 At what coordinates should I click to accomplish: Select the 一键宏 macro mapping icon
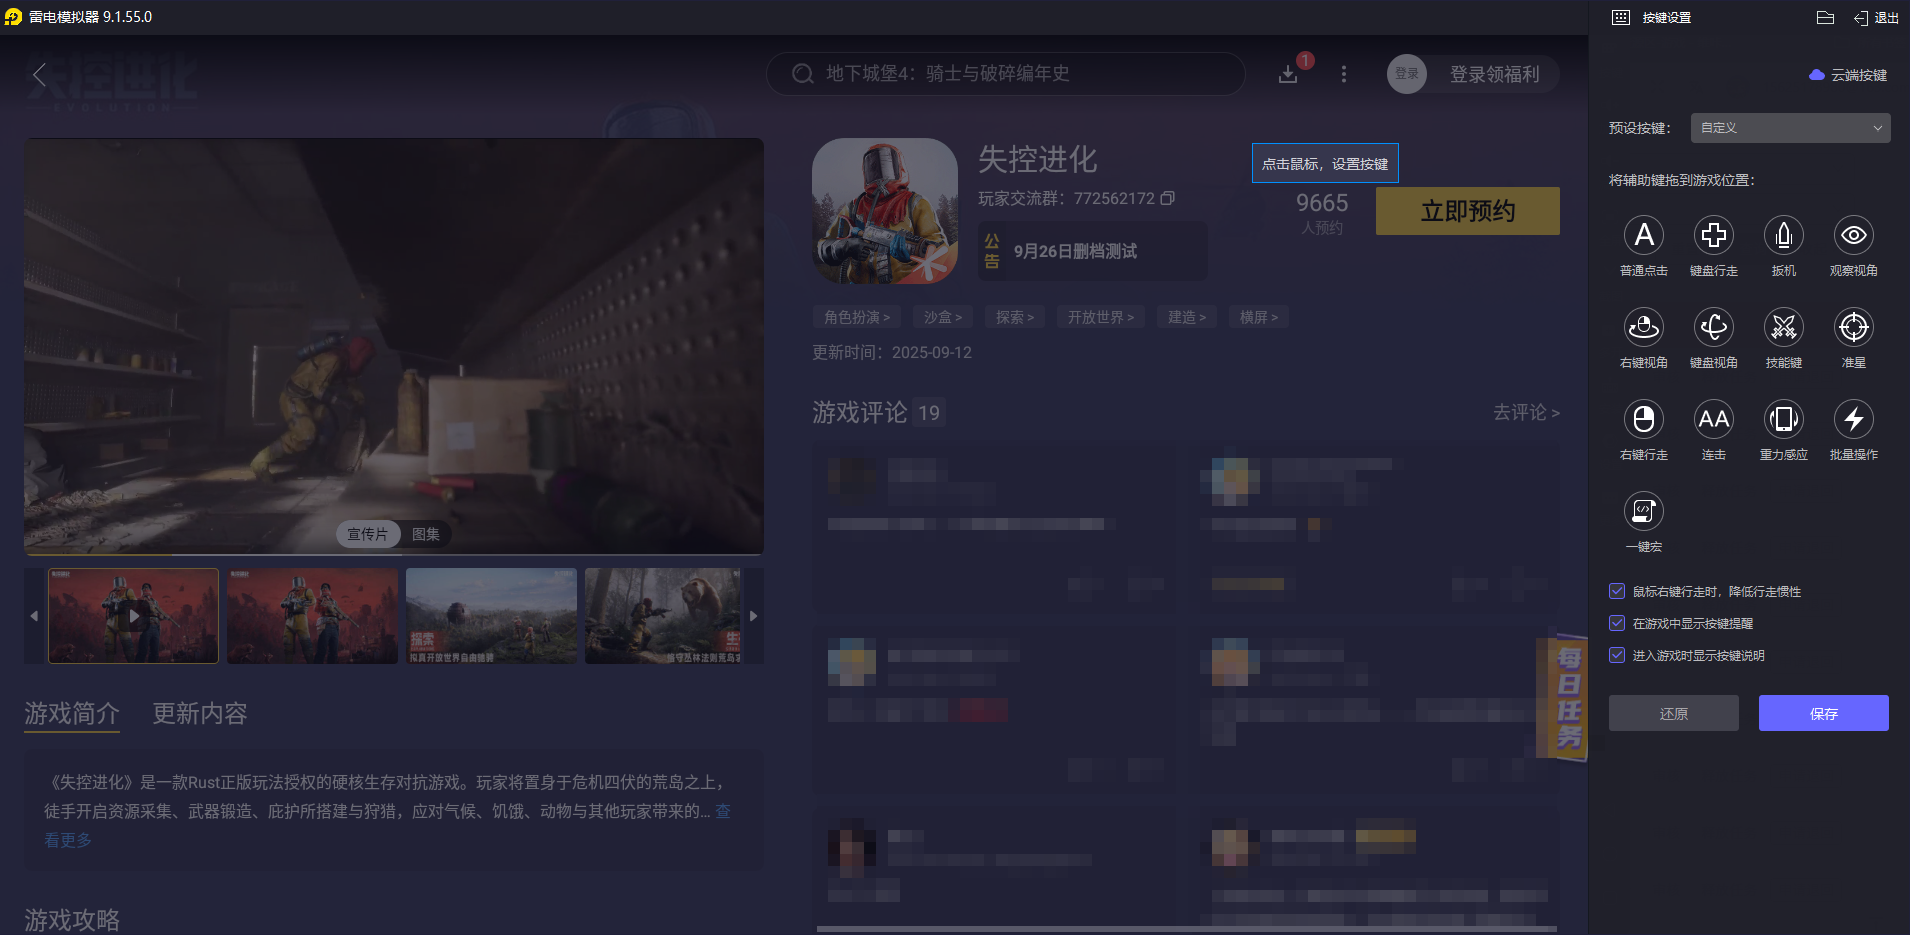1644,511
